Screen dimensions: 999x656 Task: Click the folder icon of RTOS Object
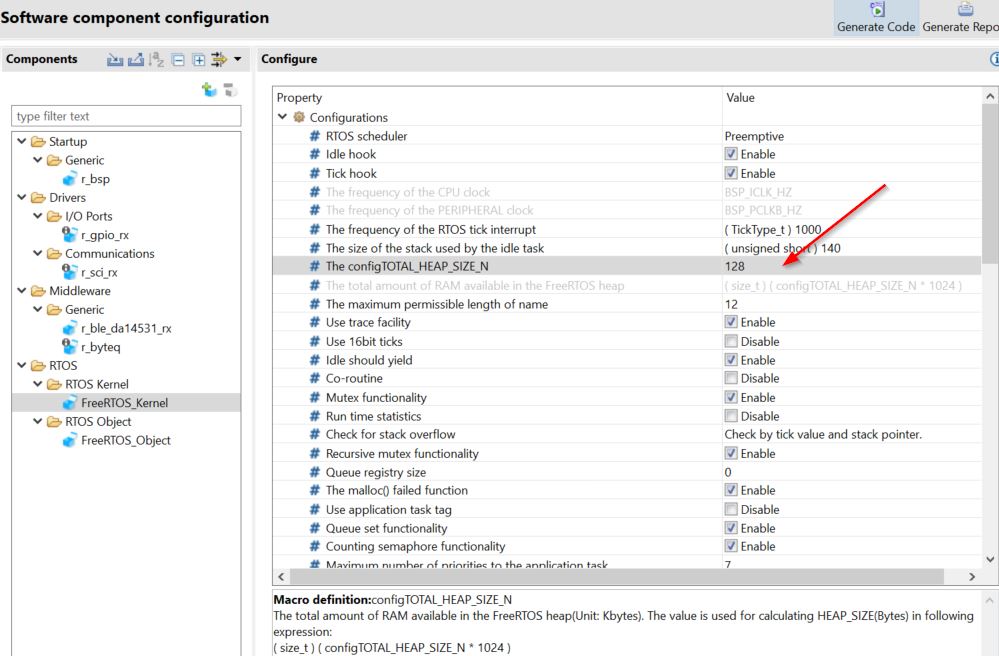[54, 422]
